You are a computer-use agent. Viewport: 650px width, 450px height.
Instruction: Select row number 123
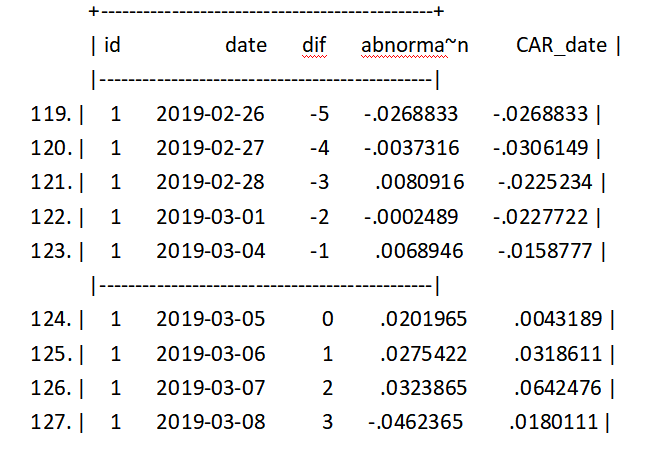pos(54,250)
